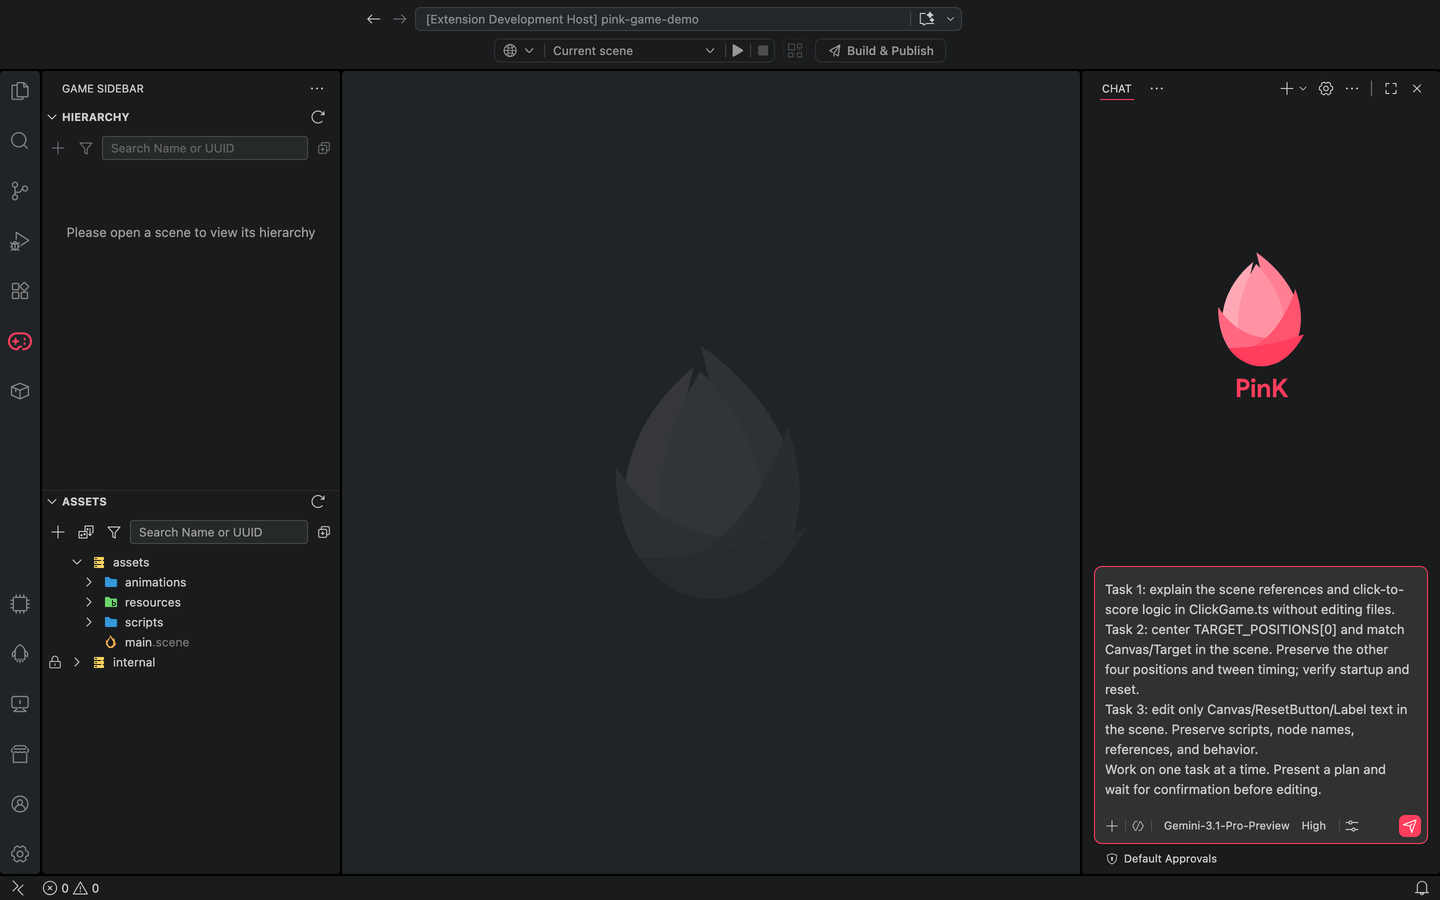1440x900 pixels.
Task: Focus the hierarchy Search Name or UUID field
Action: click(x=205, y=149)
